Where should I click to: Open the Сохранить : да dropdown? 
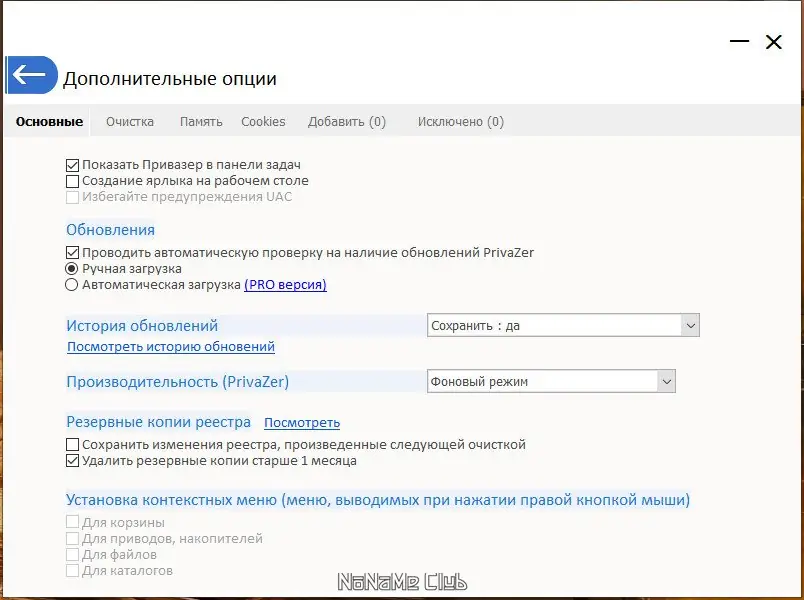(563, 325)
